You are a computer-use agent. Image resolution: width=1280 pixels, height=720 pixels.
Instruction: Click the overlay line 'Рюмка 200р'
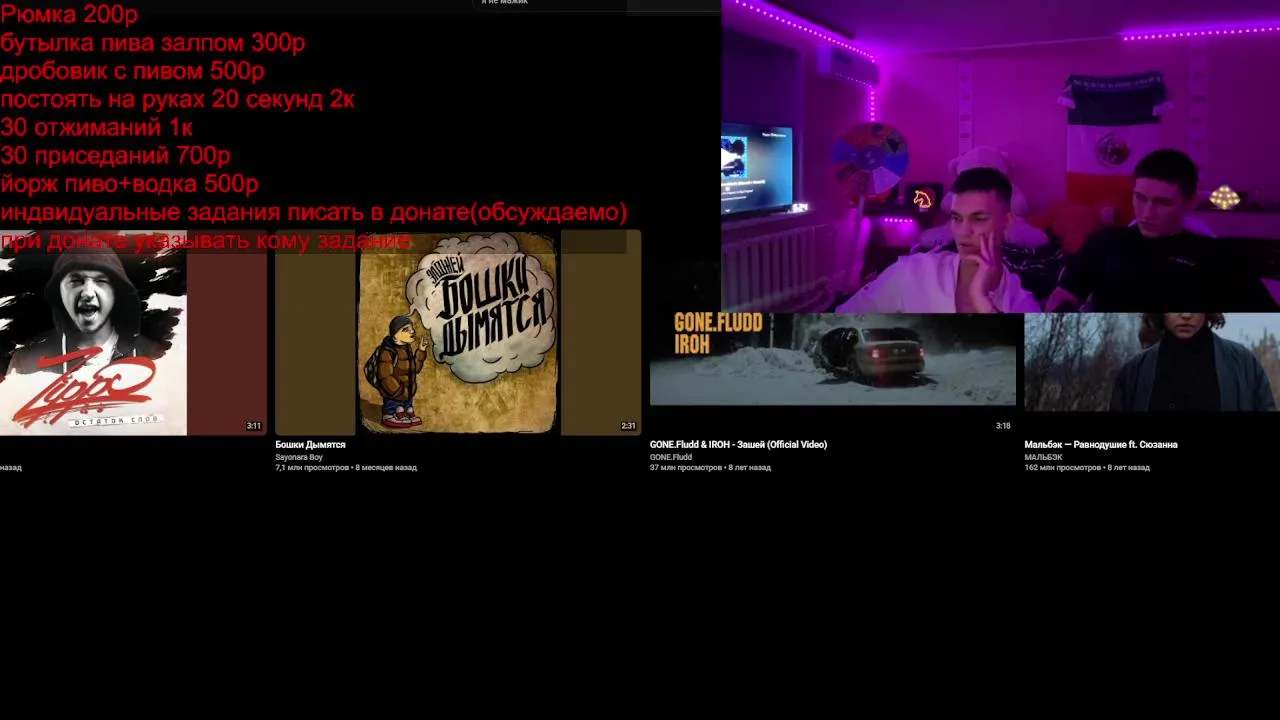click(69, 14)
